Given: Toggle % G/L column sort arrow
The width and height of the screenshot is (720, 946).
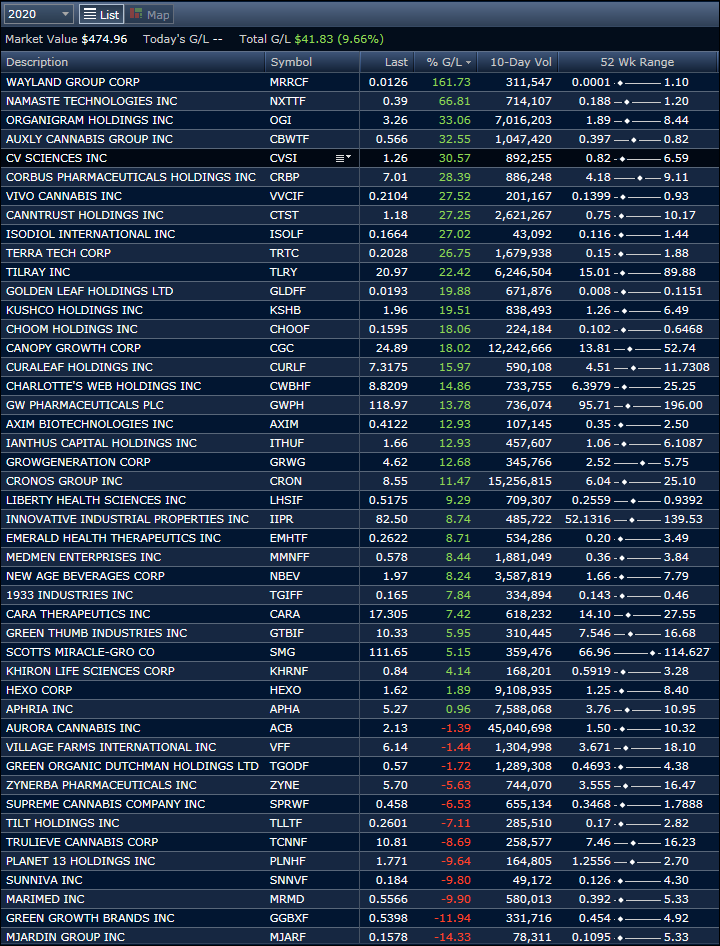Looking at the screenshot, I should click(468, 63).
